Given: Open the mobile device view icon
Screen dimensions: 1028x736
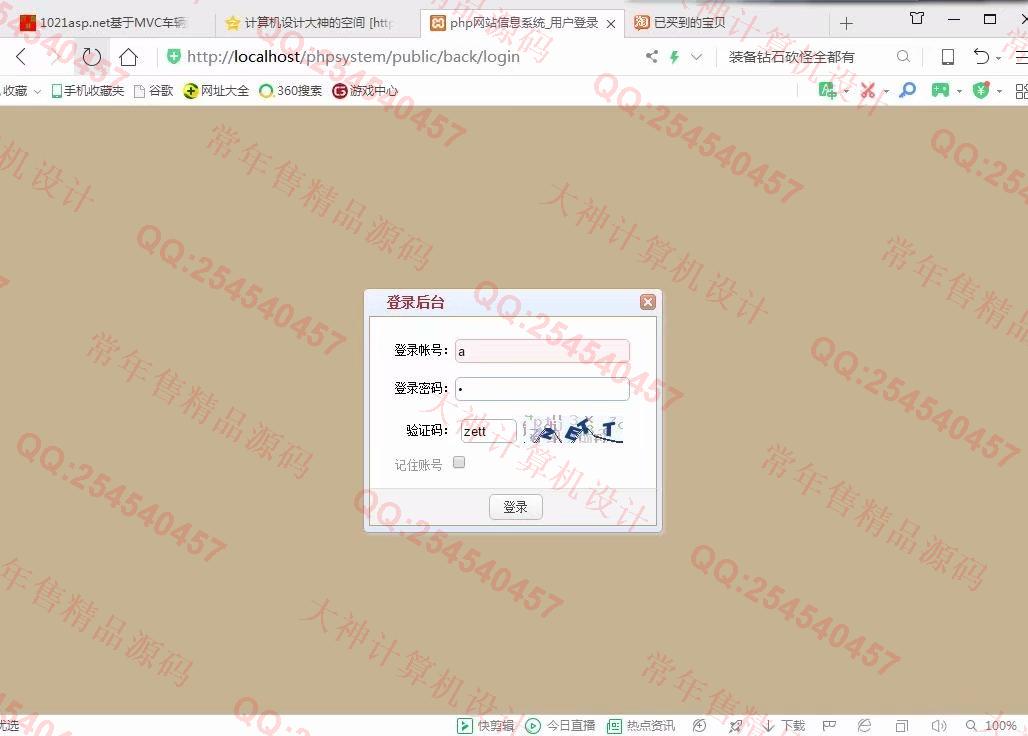Looking at the screenshot, I should (x=947, y=57).
